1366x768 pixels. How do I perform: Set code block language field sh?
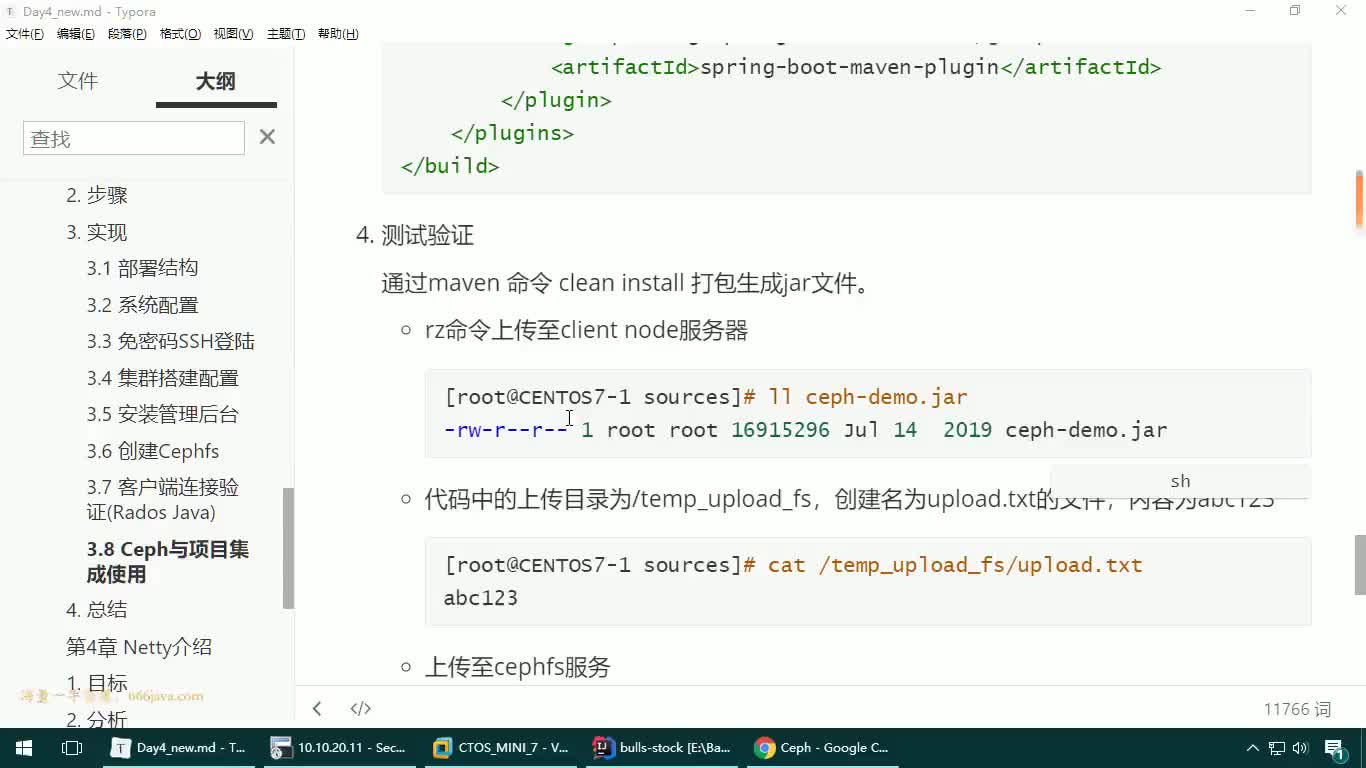pos(1180,481)
